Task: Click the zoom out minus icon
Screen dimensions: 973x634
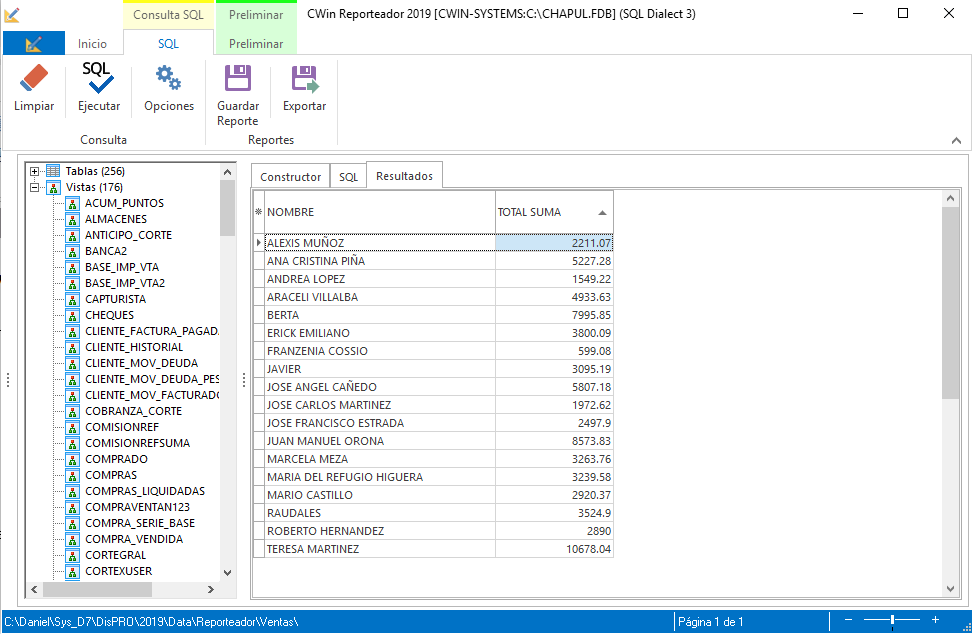Action: 848,621
